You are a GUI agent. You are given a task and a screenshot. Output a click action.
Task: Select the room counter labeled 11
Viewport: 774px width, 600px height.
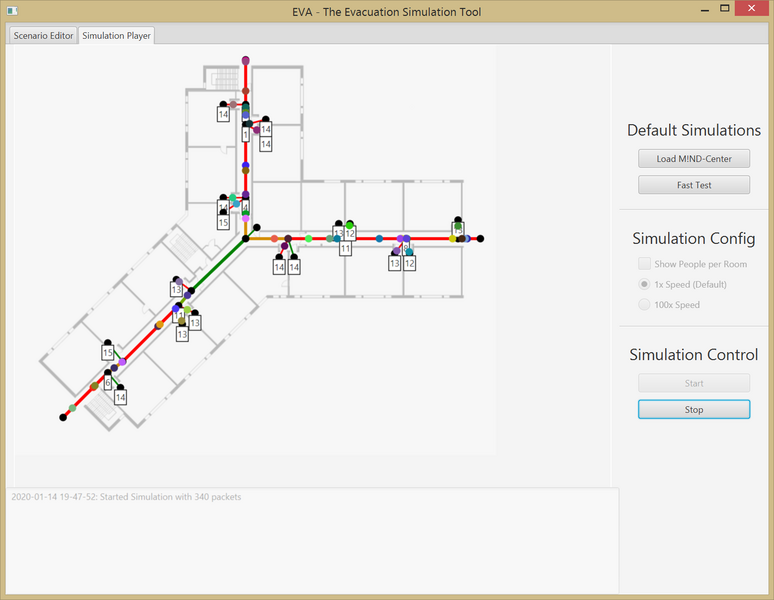pos(345,247)
